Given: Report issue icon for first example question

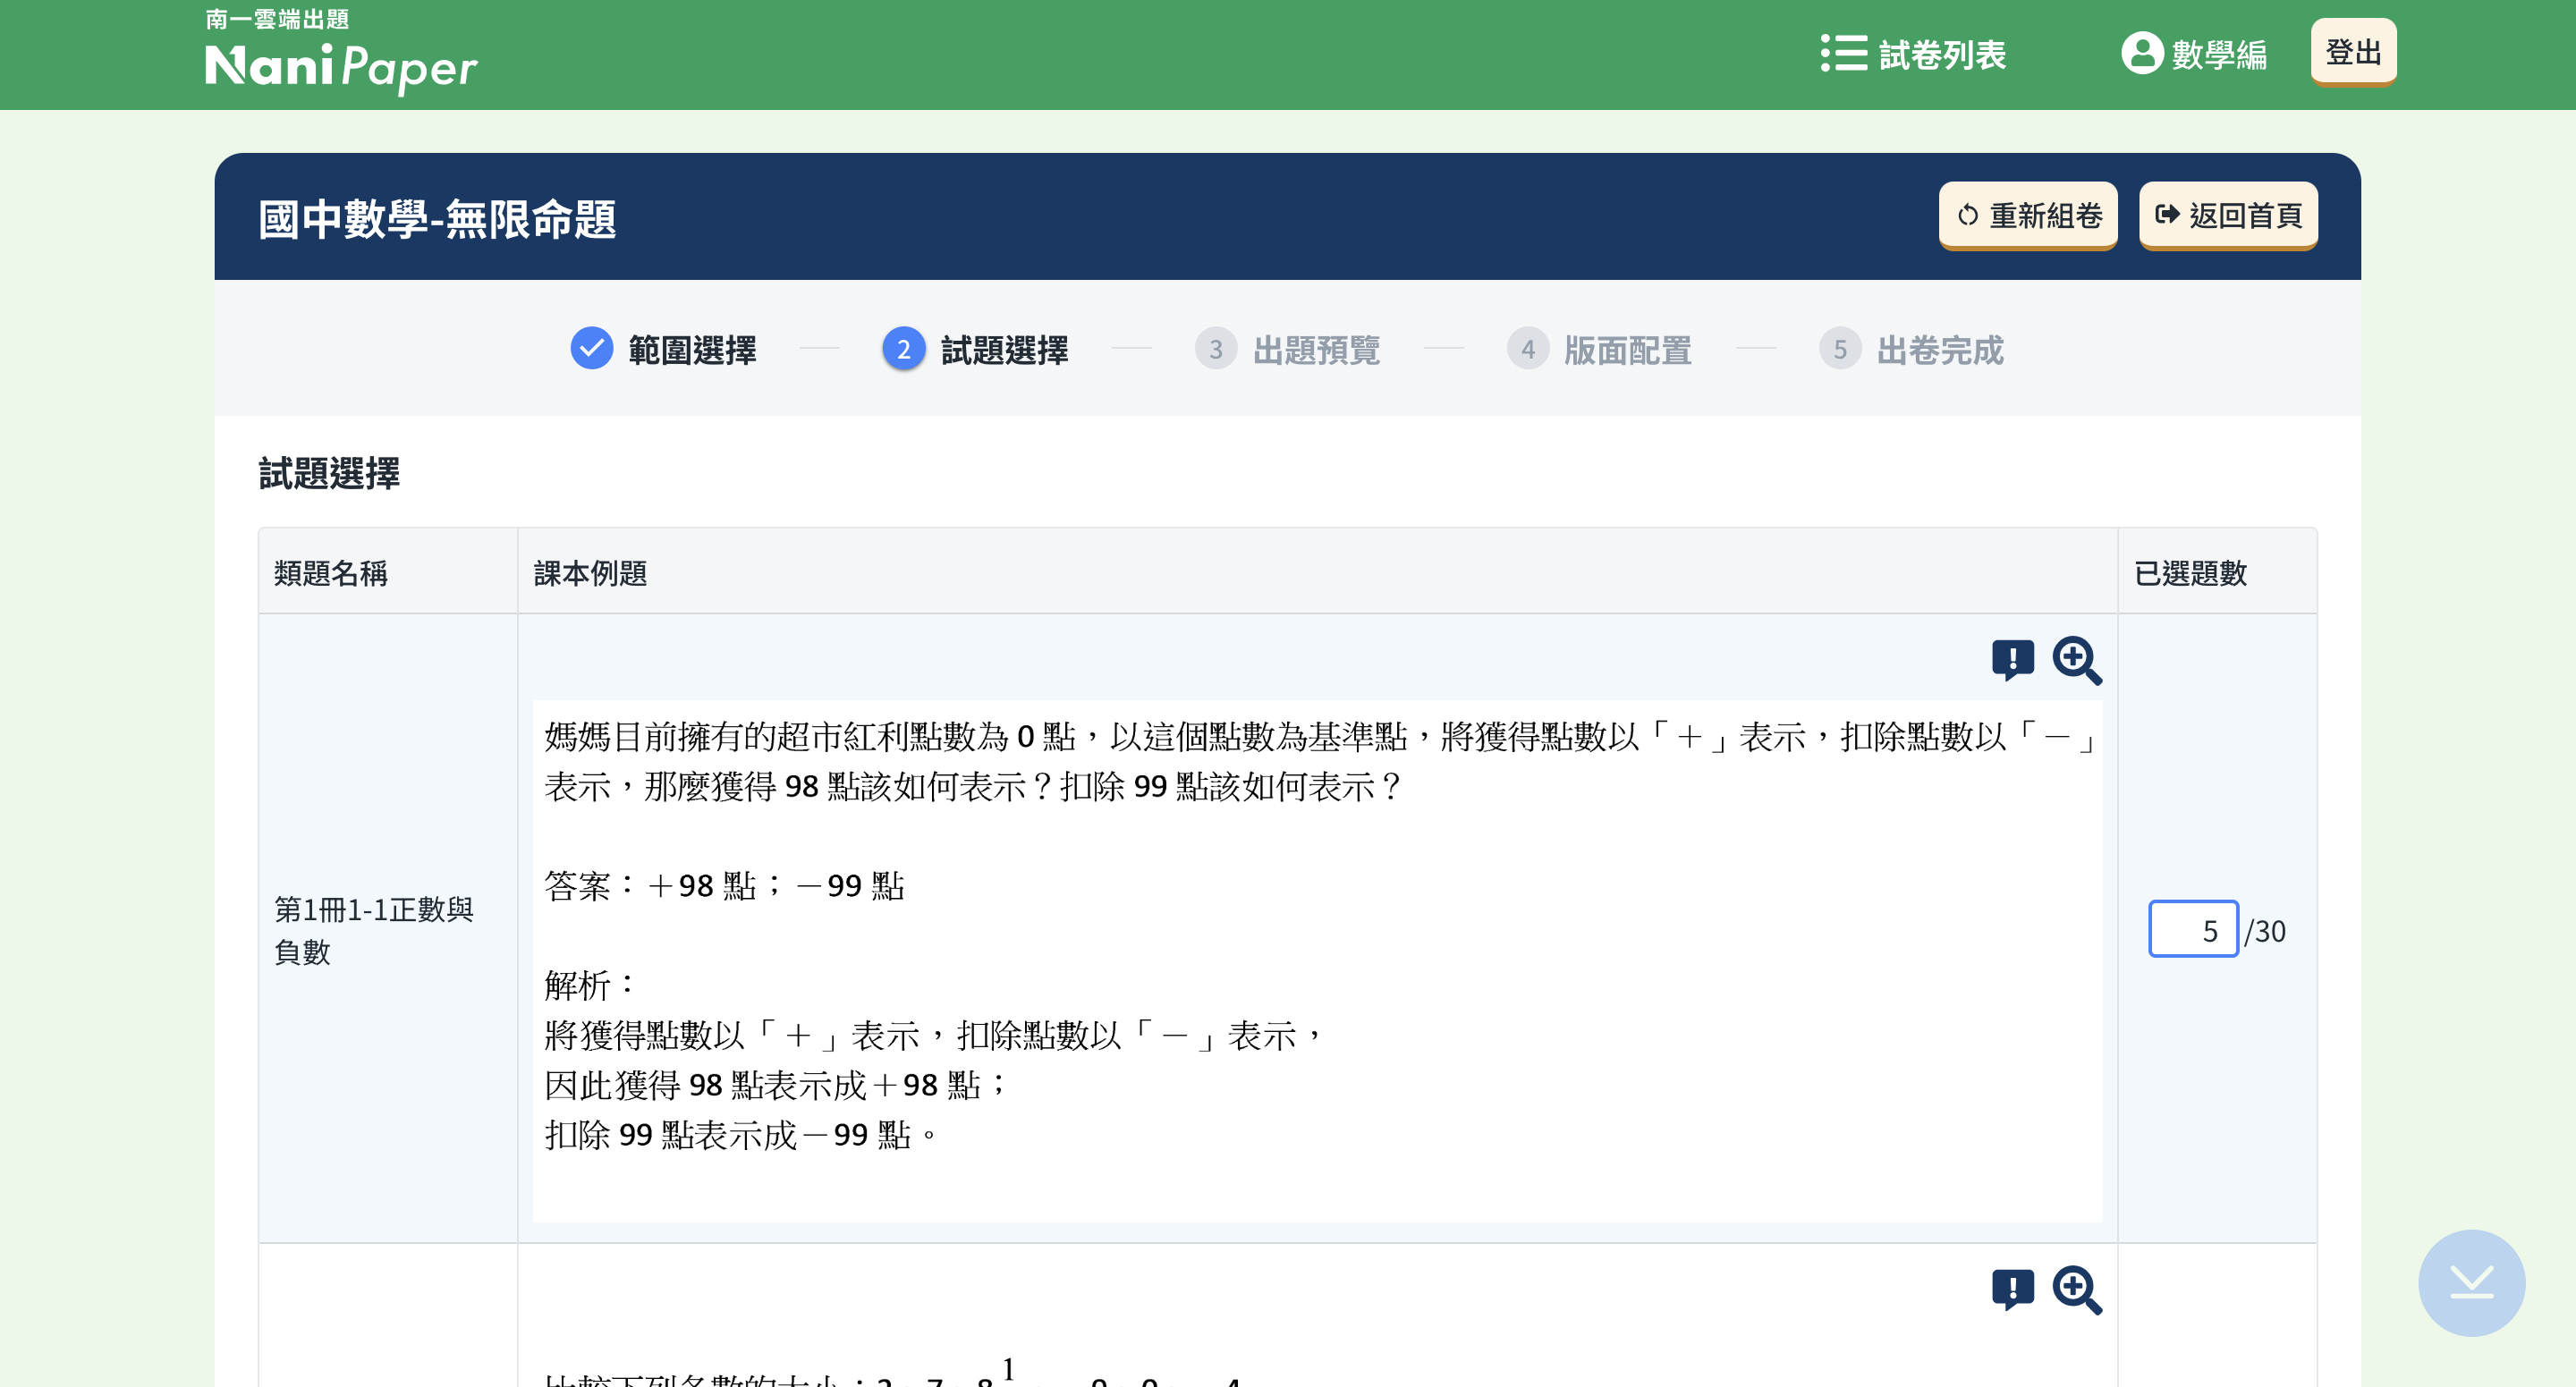Looking at the screenshot, I should [2013, 660].
